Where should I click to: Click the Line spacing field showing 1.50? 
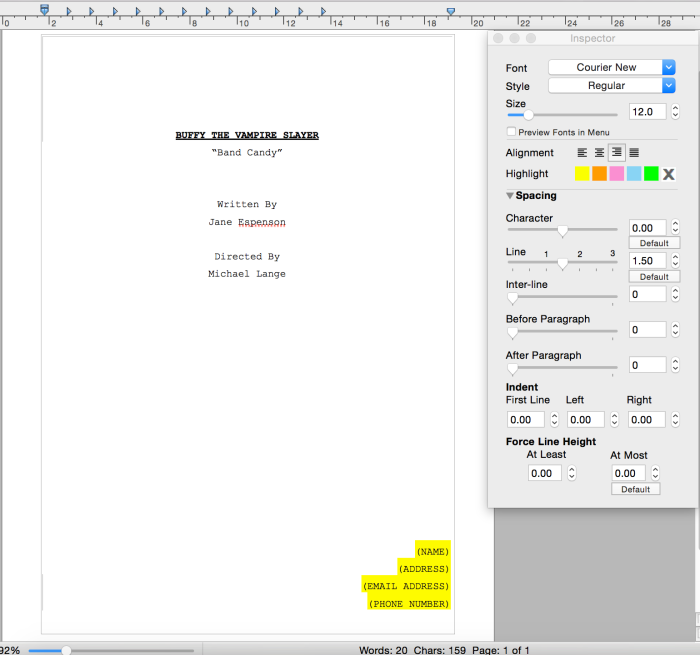click(x=647, y=261)
